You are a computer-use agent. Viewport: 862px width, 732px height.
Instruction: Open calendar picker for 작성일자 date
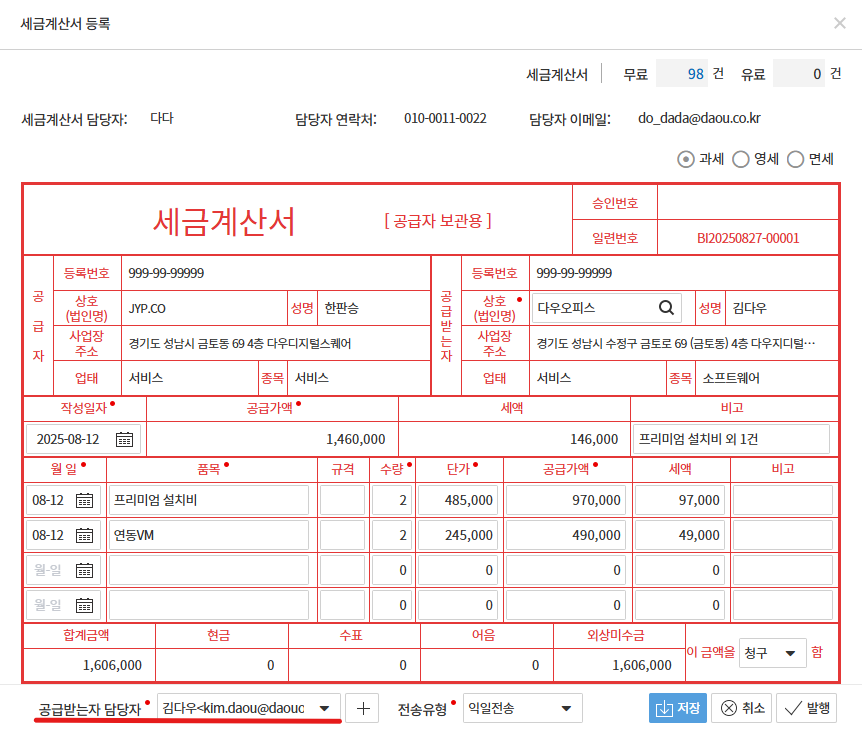click(124, 439)
